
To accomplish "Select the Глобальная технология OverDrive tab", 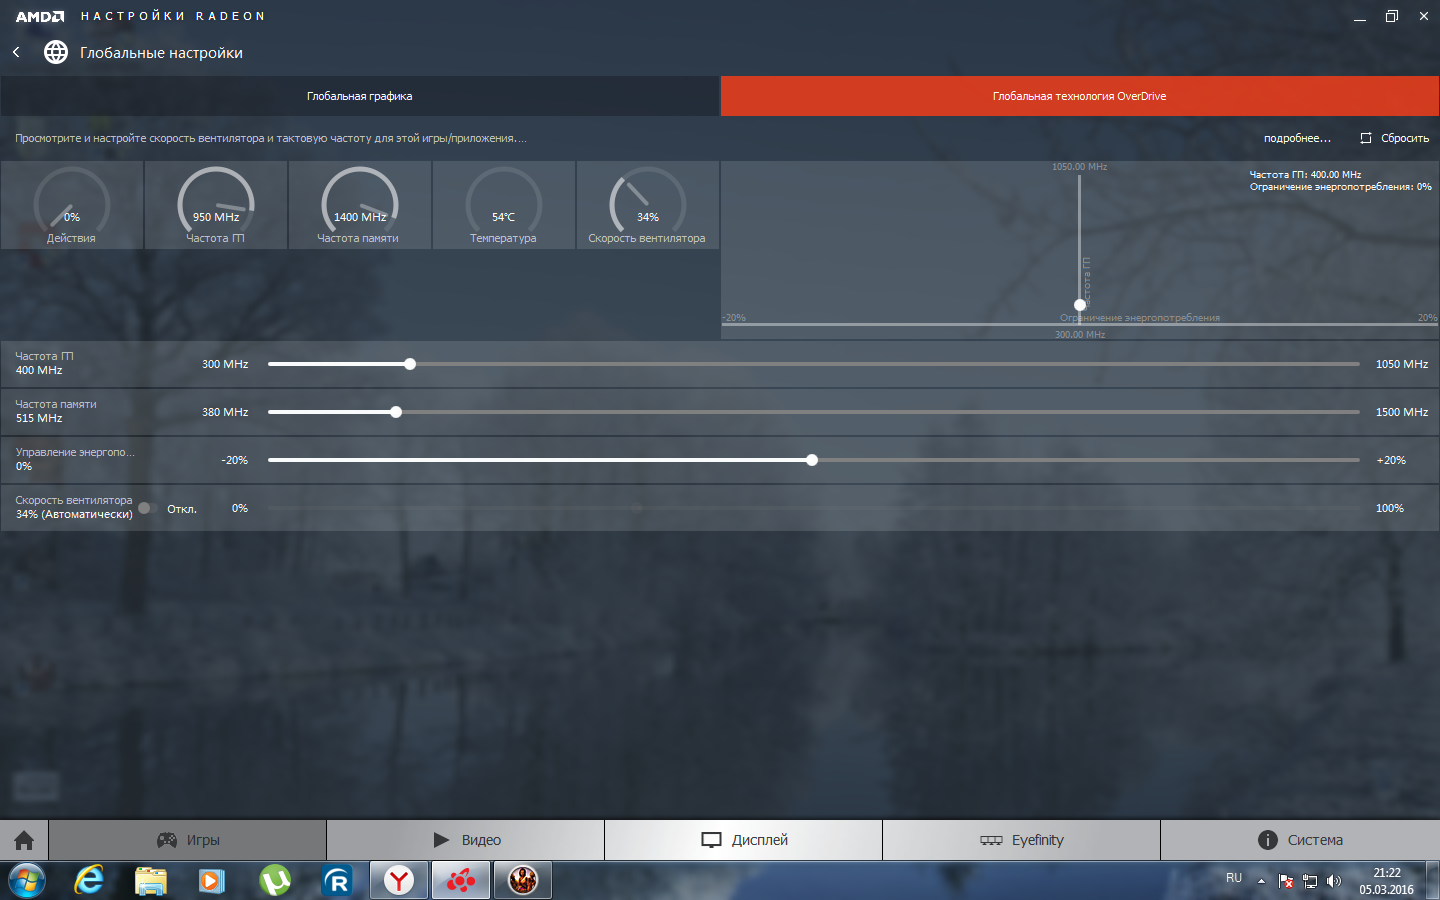I will (1080, 96).
